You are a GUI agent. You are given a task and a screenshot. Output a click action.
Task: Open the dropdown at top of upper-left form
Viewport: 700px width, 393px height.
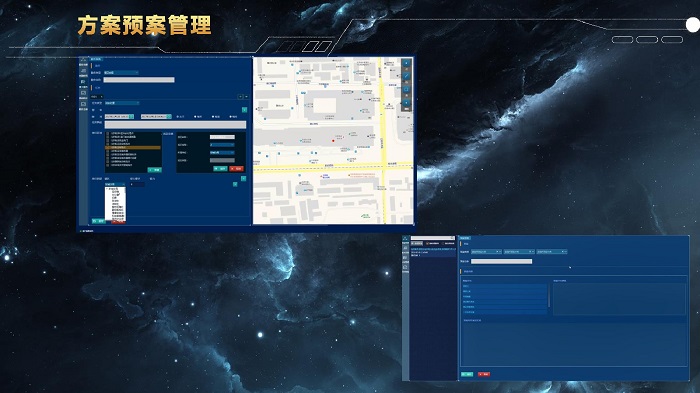coord(121,72)
